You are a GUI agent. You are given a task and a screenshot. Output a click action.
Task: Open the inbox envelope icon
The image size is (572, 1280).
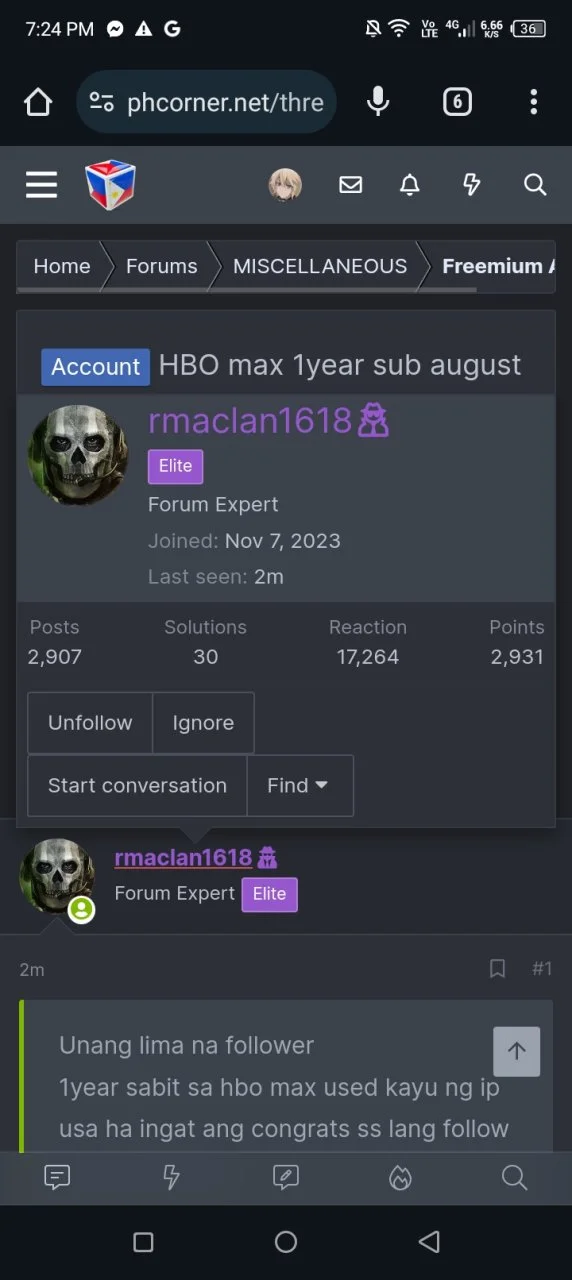tap(350, 185)
